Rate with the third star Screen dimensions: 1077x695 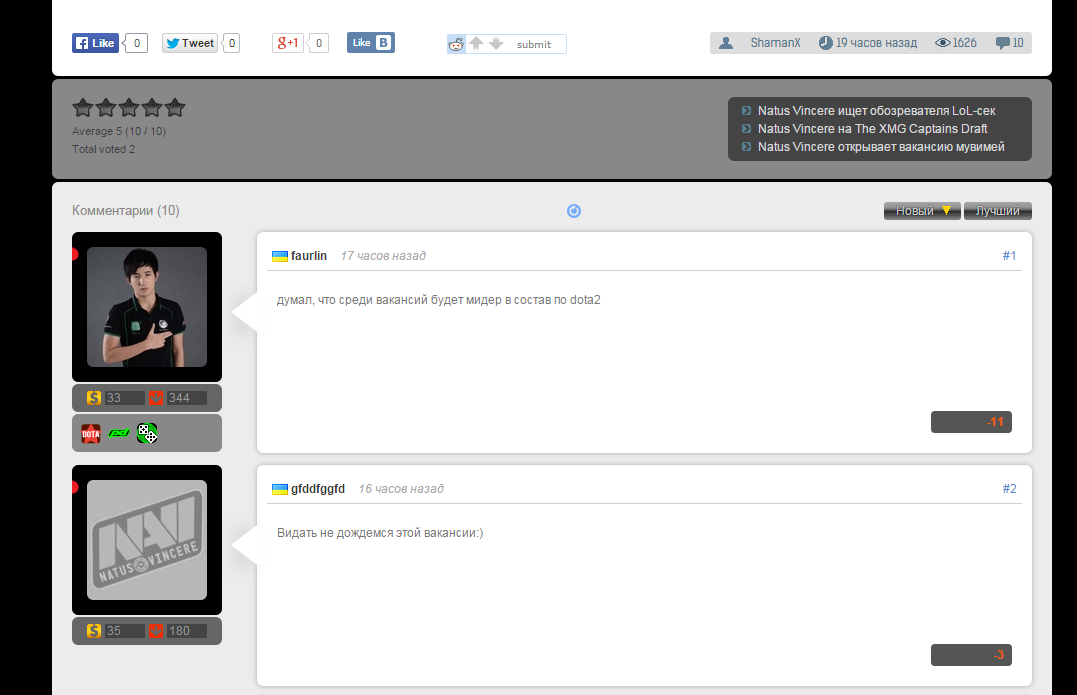pyautogui.click(x=129, y=108)
